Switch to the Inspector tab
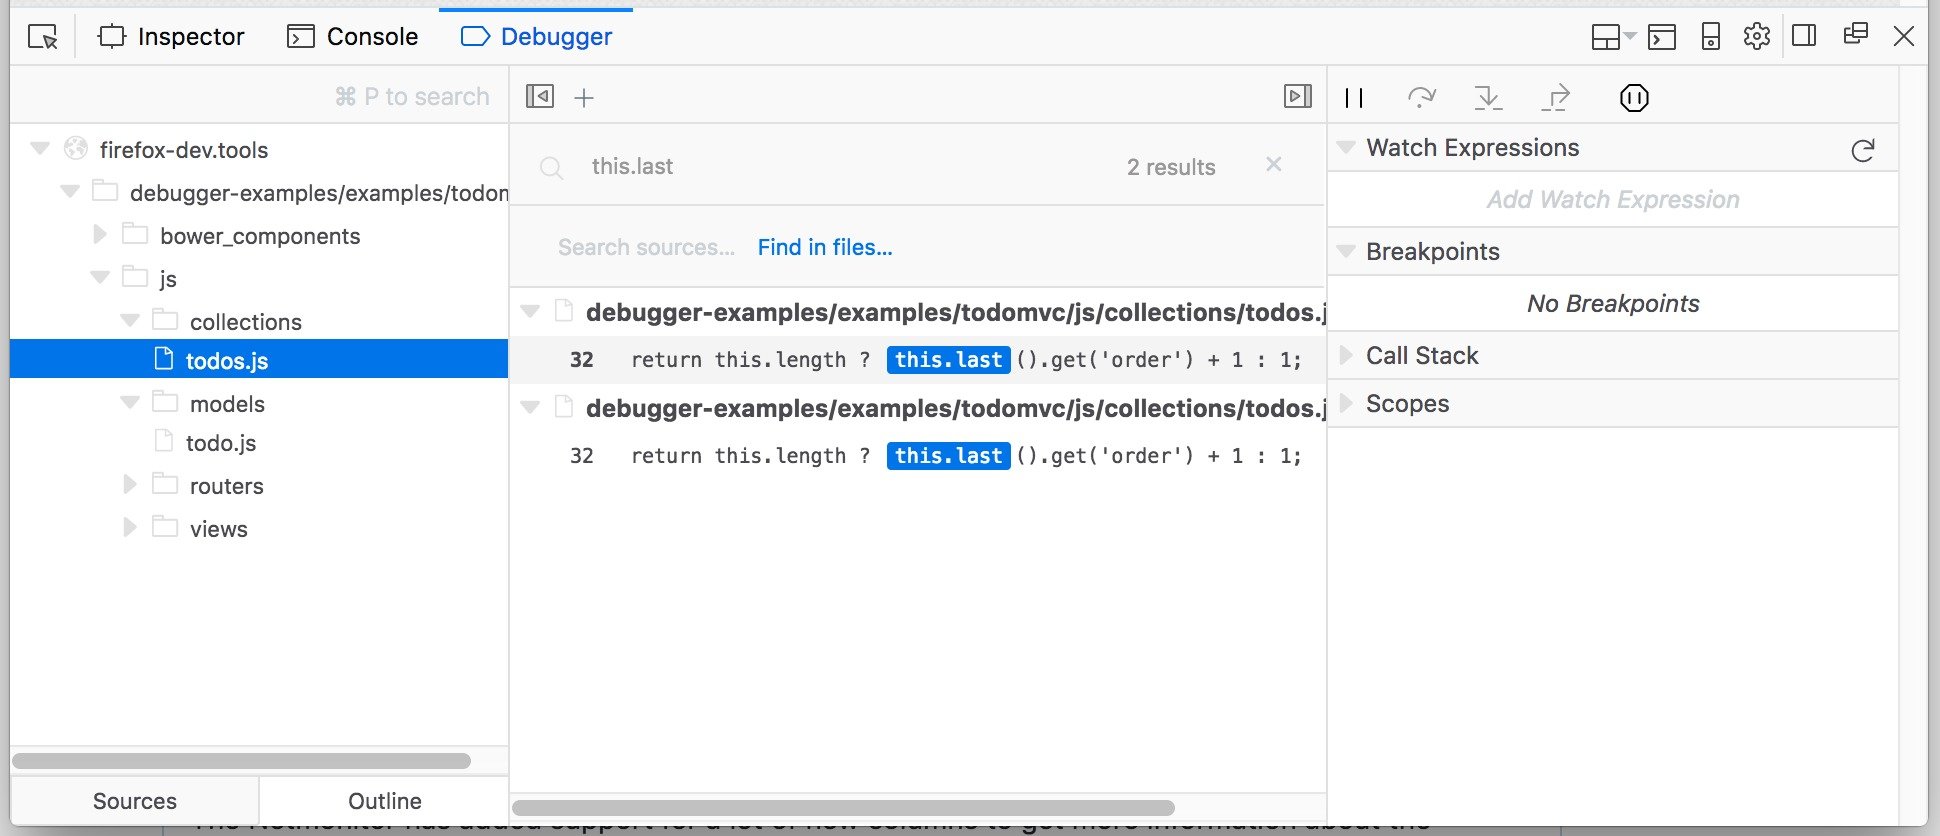 pos(171,37)
